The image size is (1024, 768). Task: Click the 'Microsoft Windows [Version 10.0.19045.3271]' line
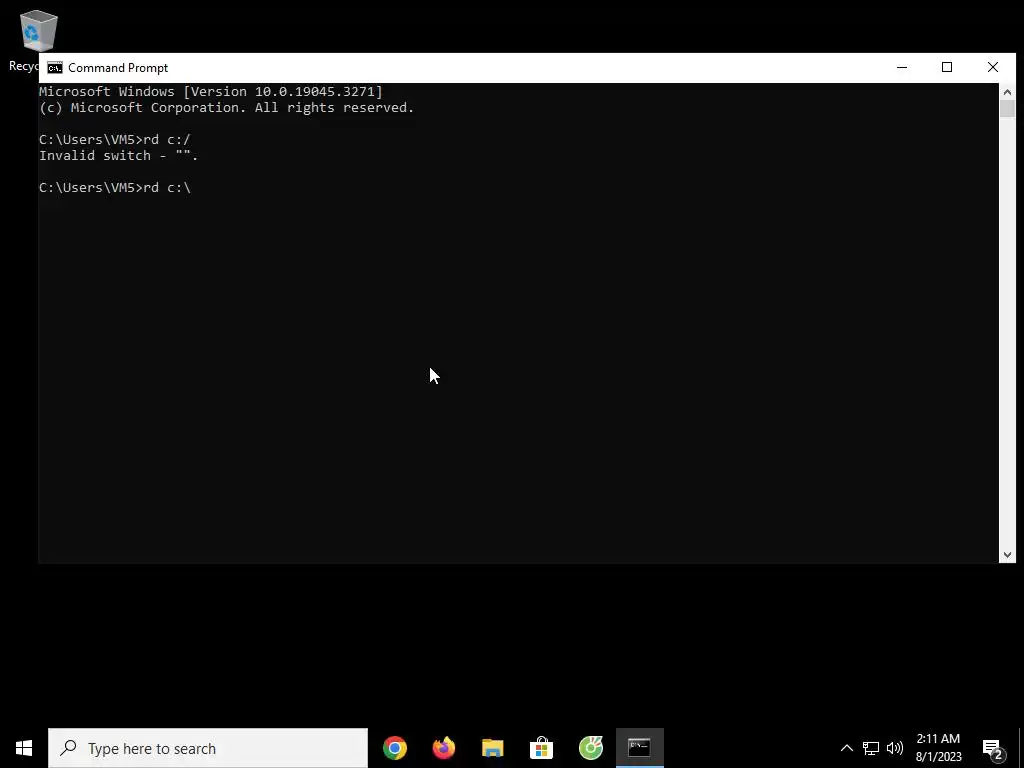[x=210, y=91]
